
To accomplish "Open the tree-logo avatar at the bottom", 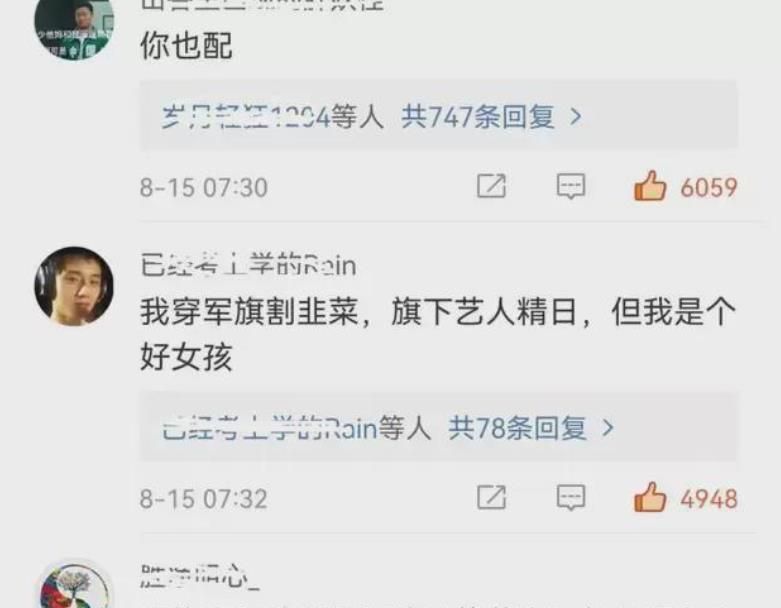I will coord(74,585).
